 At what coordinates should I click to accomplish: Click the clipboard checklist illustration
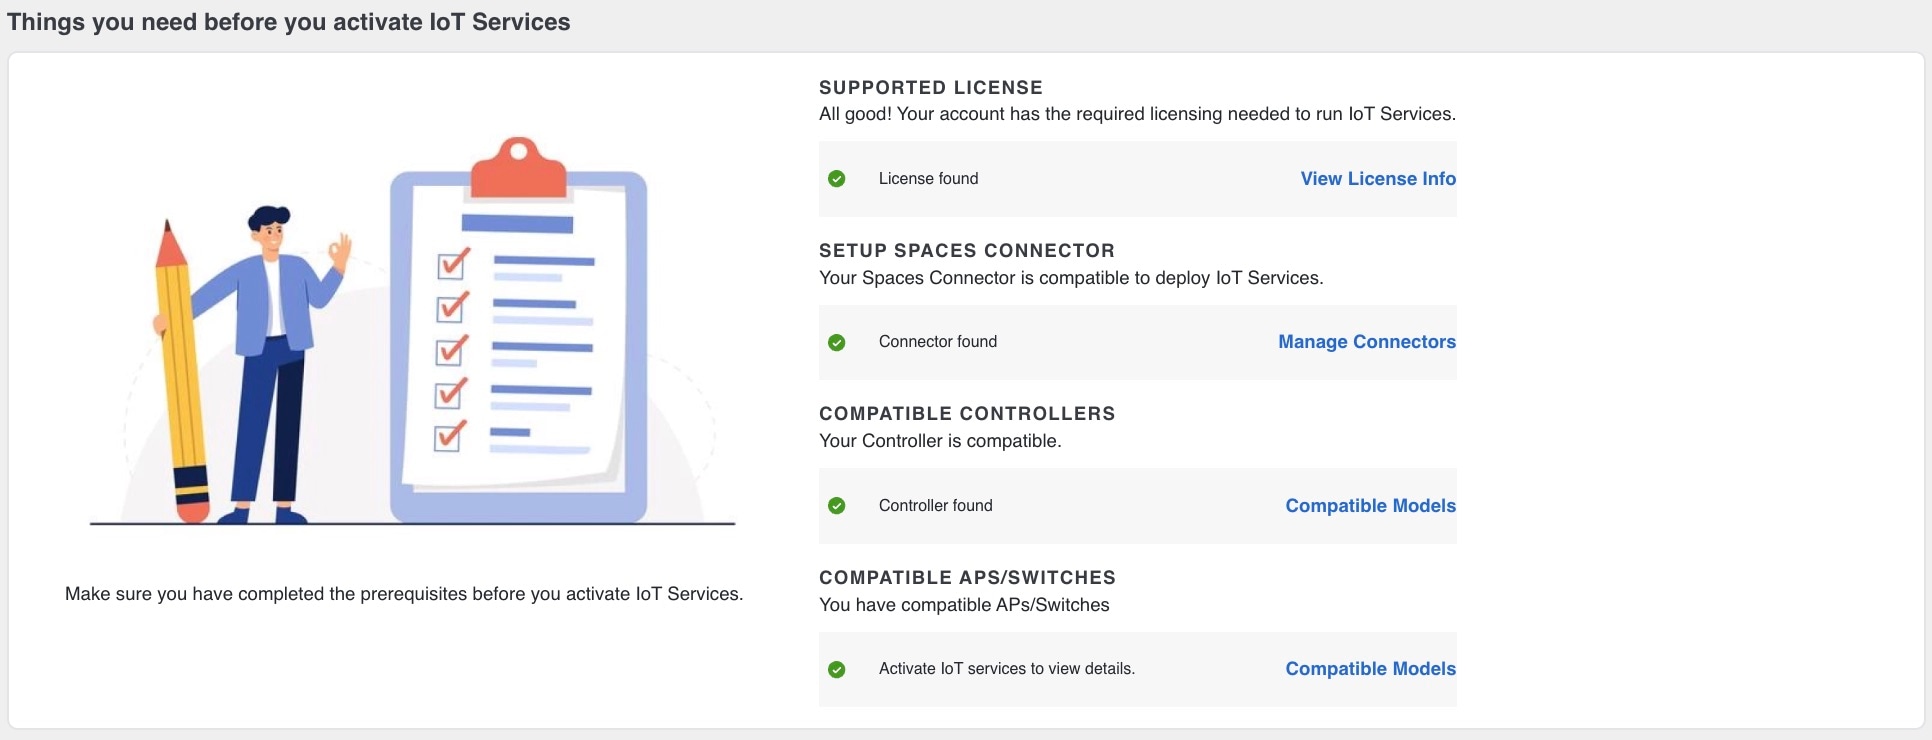point(518,330)
